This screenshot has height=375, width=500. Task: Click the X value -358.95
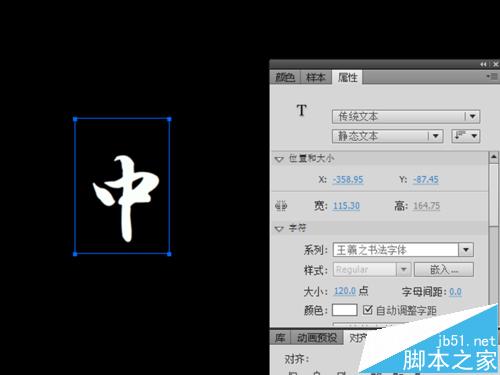[x=348, y=180]
